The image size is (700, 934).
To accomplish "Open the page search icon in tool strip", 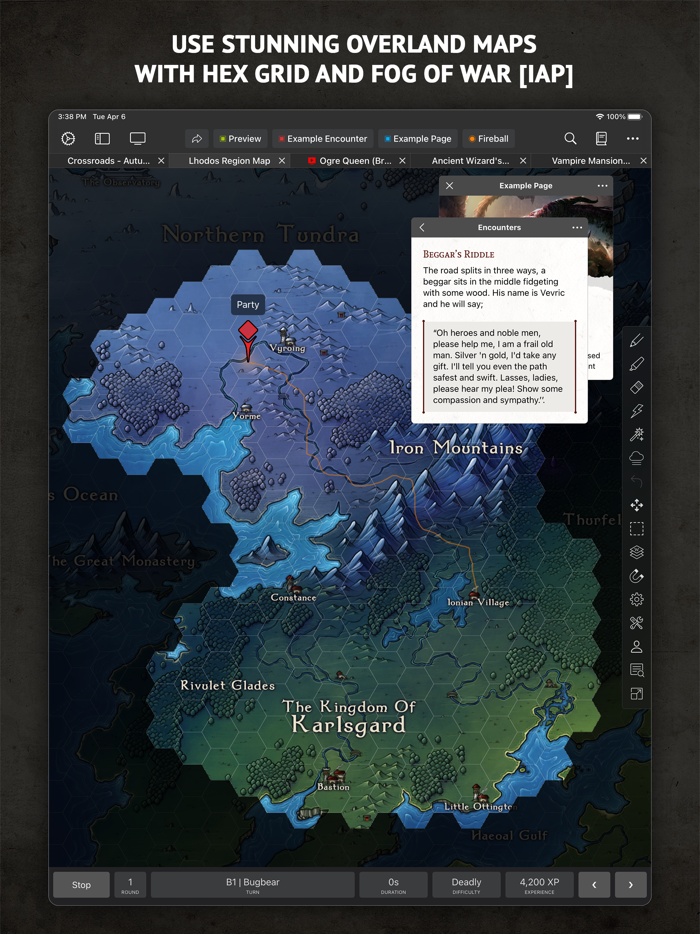I will pos(636,670).
